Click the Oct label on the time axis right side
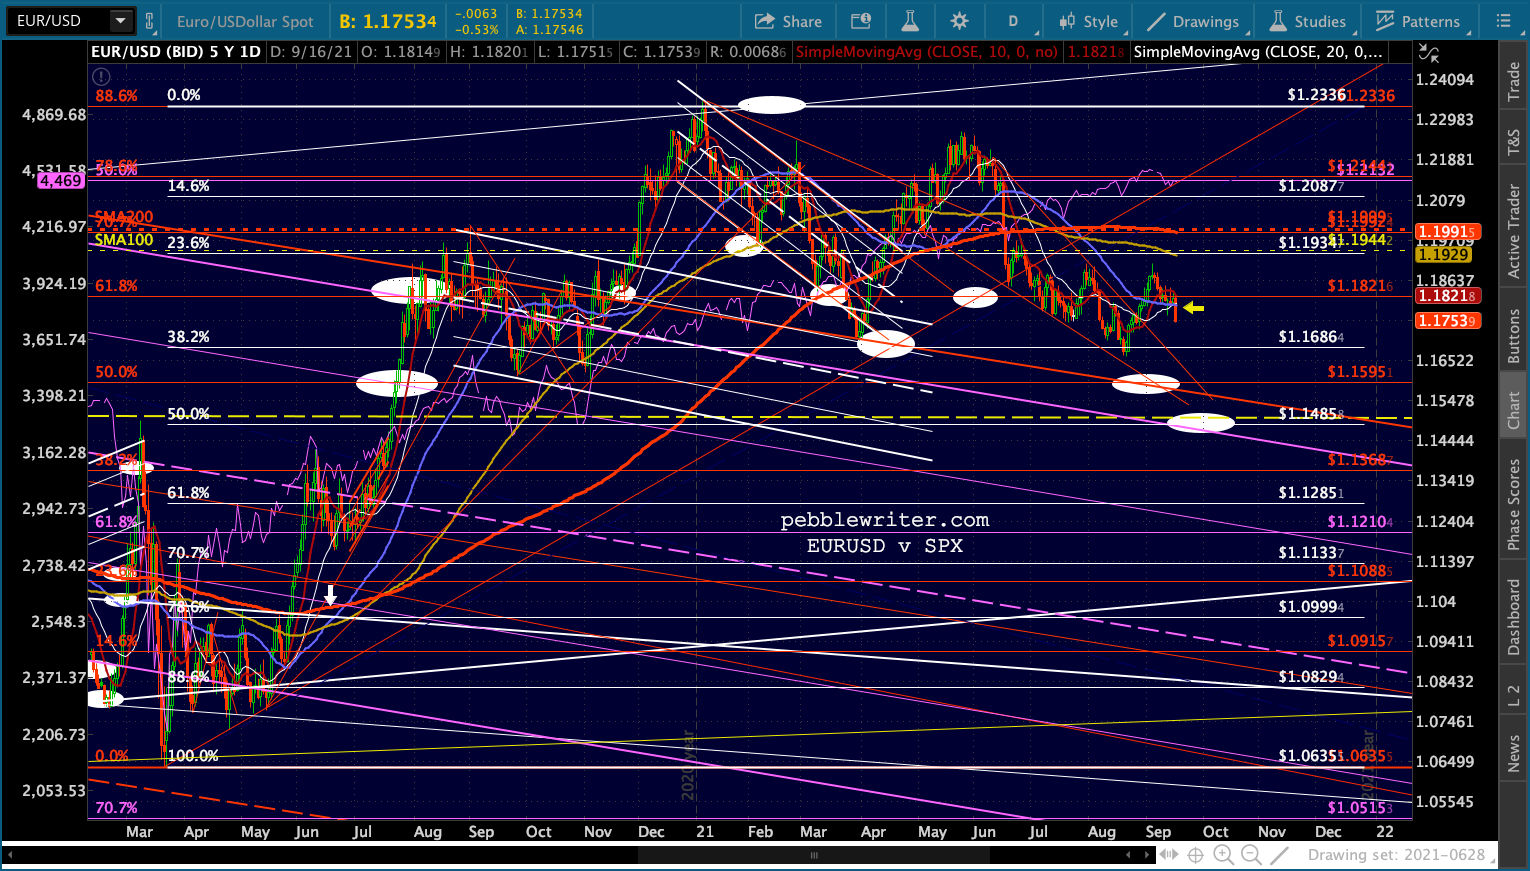 1216,832
